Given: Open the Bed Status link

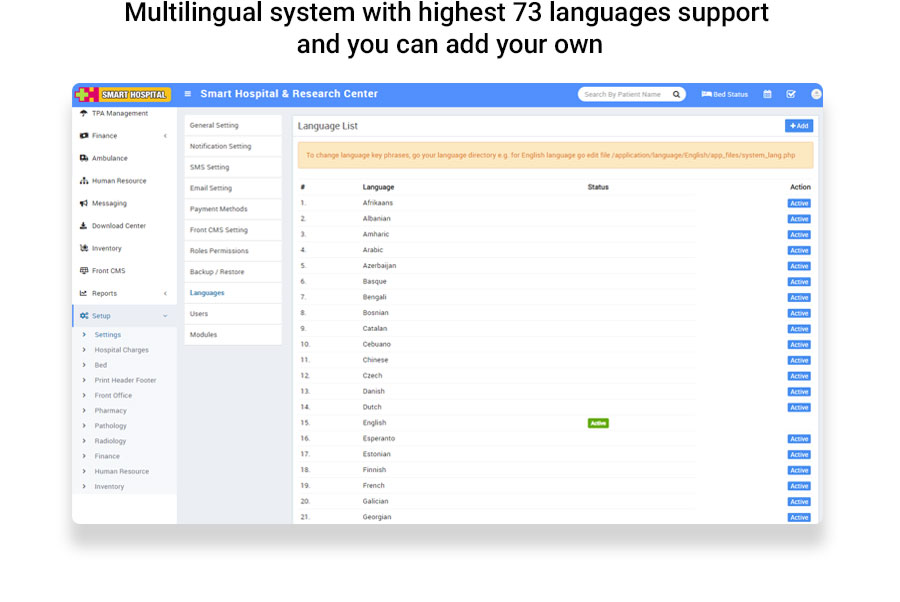Looking at the screenshot, I should [725, 95].
